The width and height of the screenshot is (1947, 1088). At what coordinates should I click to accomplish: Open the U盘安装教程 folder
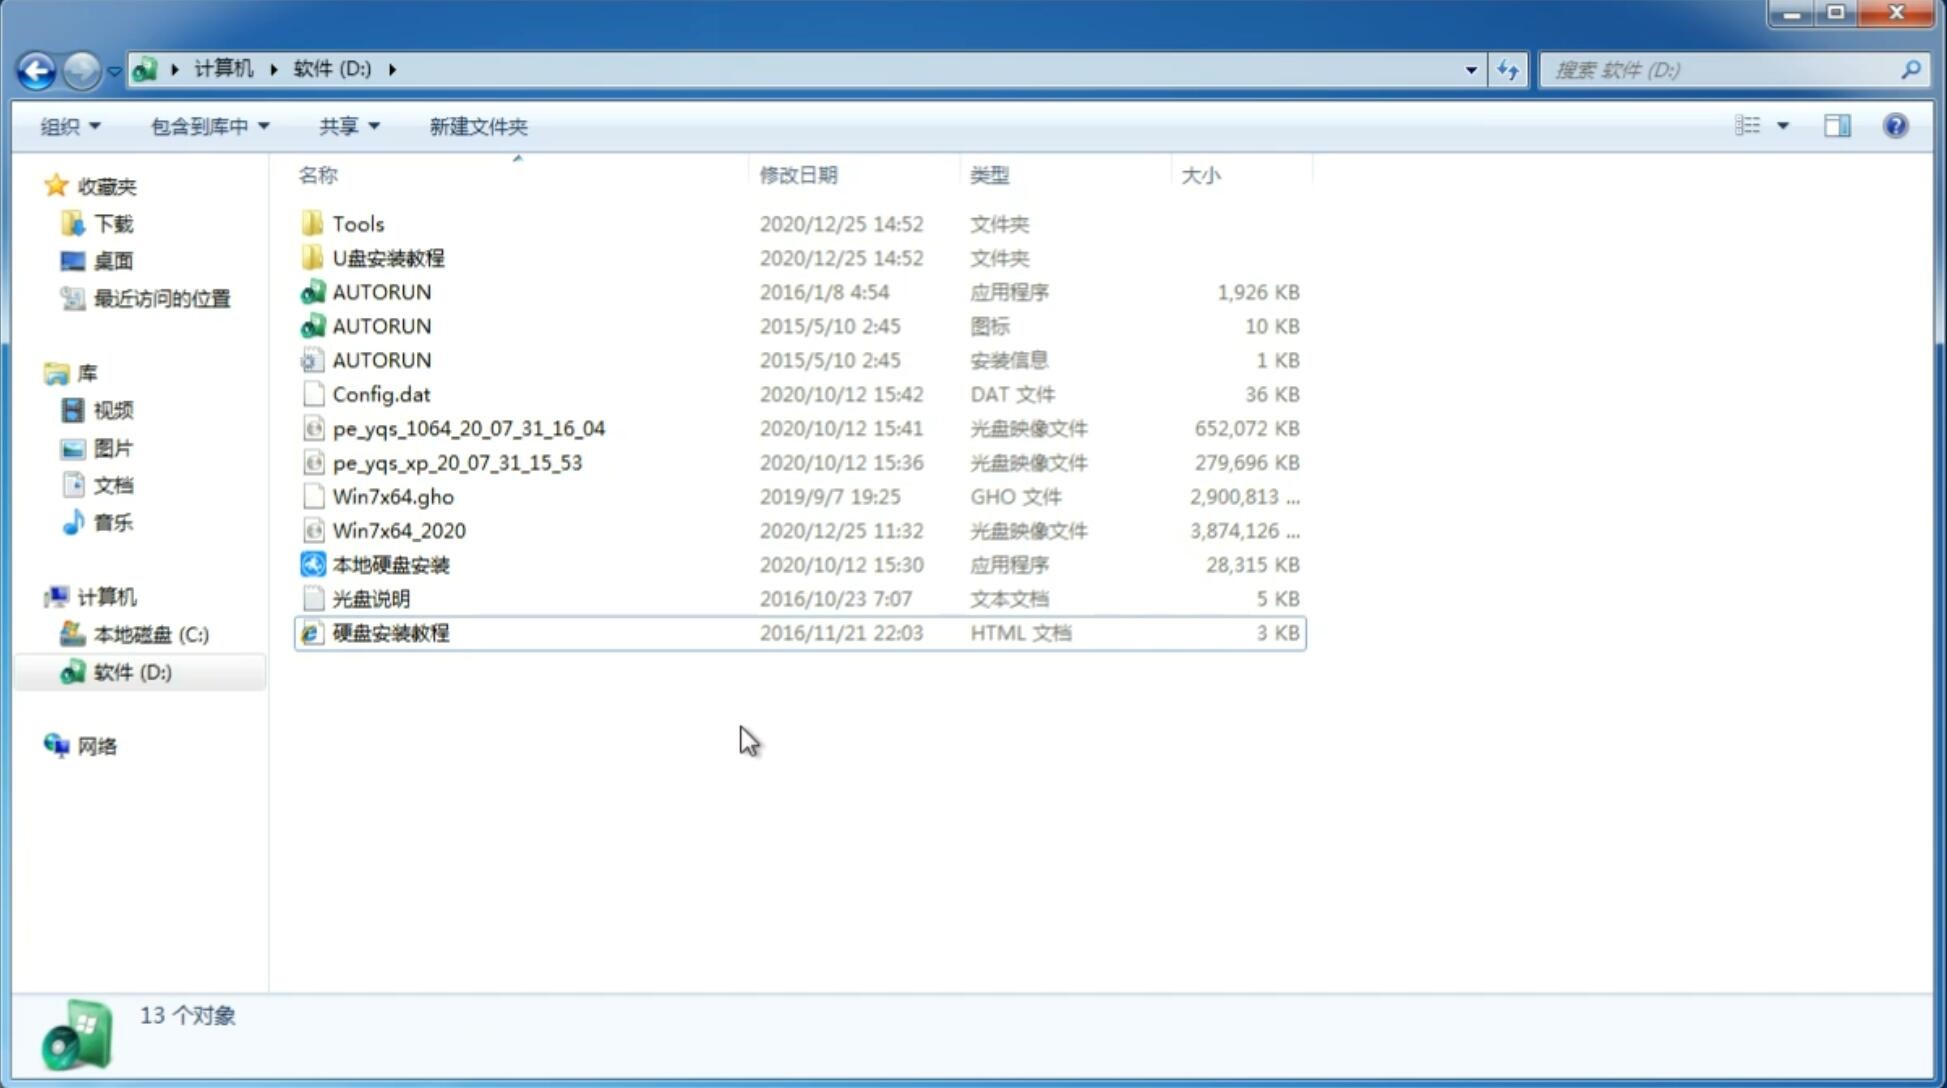pyautogui.click(x=388, y=258)
